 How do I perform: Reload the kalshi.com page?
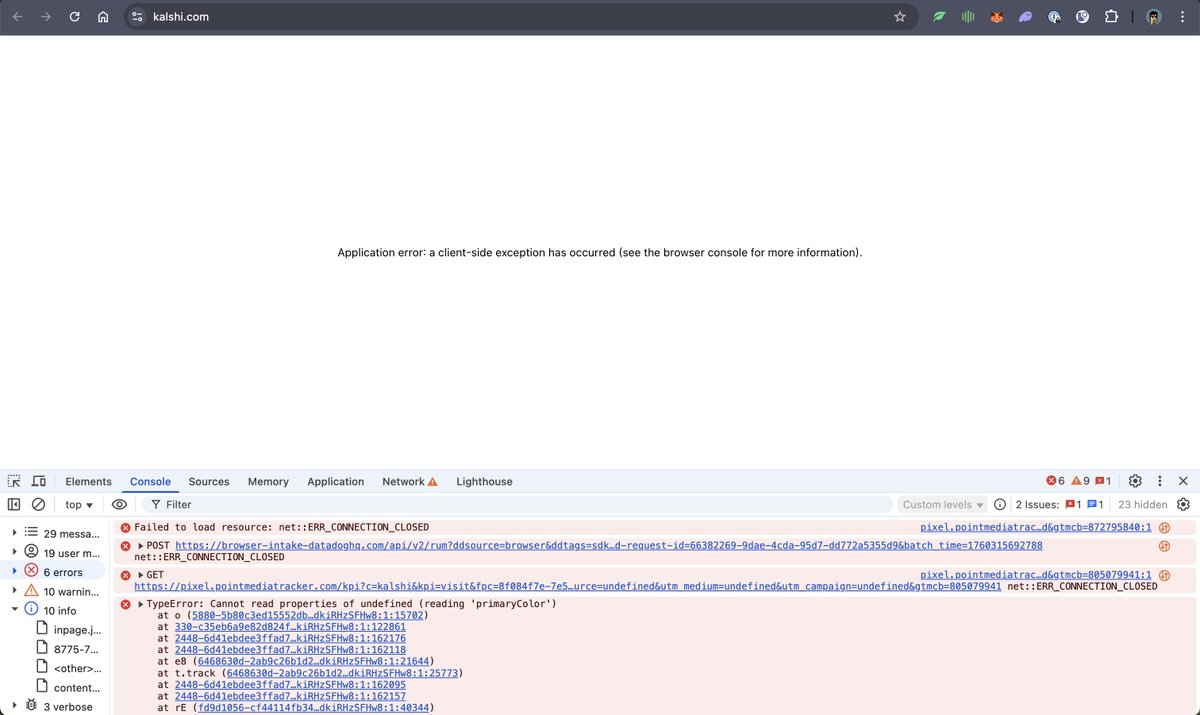click(x=74, y=17)
